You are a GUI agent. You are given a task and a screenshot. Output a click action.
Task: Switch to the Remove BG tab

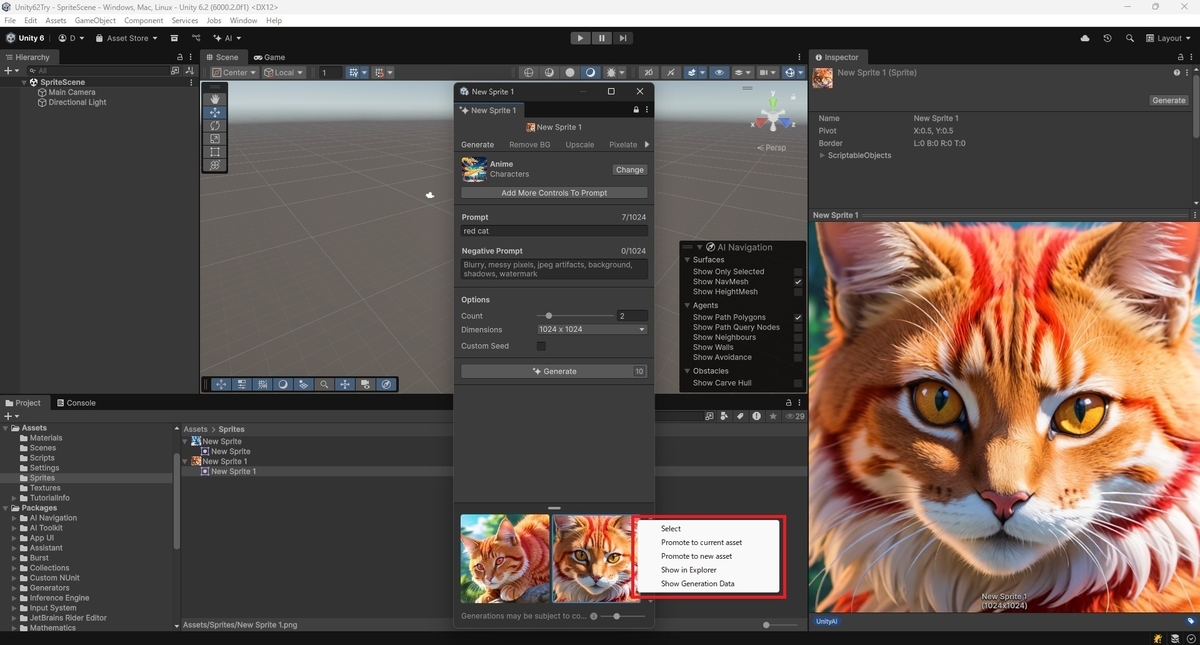[x=529, y=144]
